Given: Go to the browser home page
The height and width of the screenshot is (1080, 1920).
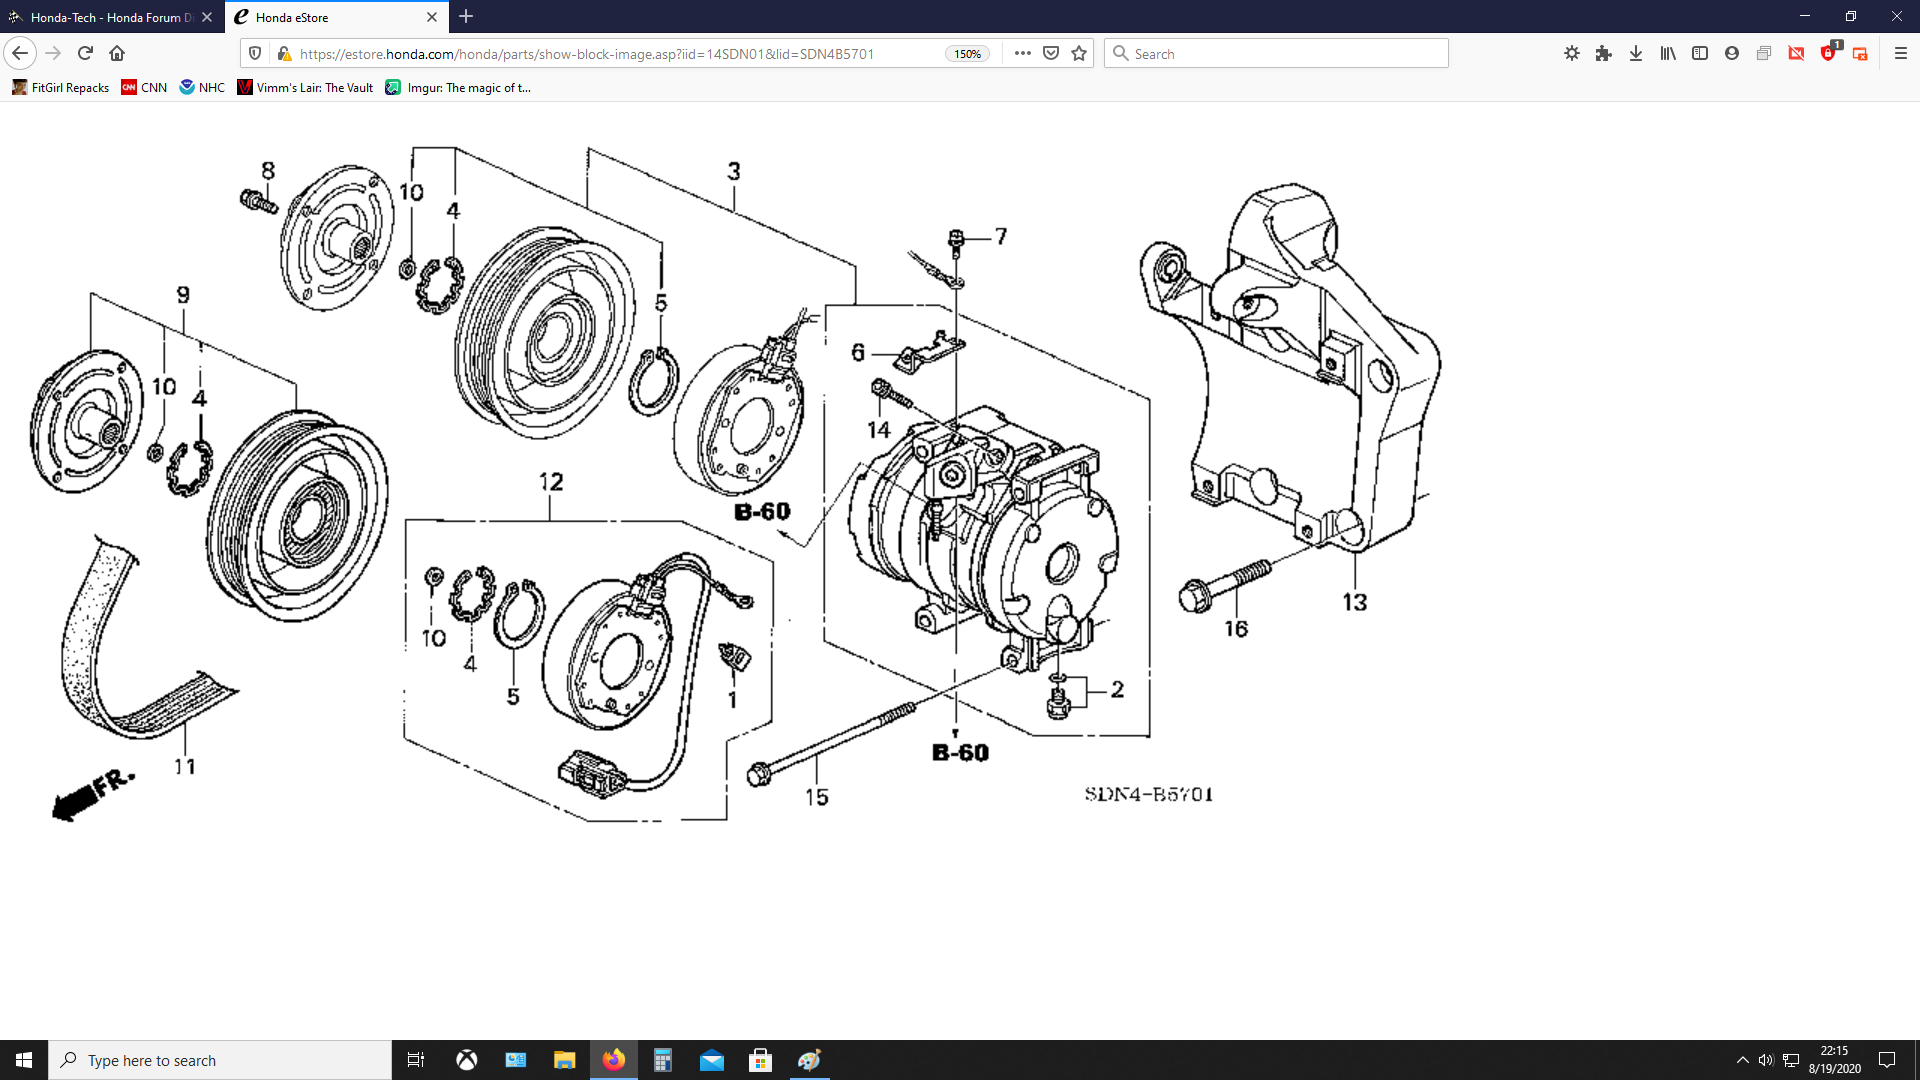Looking at the screenshot, I should [117, 53].
